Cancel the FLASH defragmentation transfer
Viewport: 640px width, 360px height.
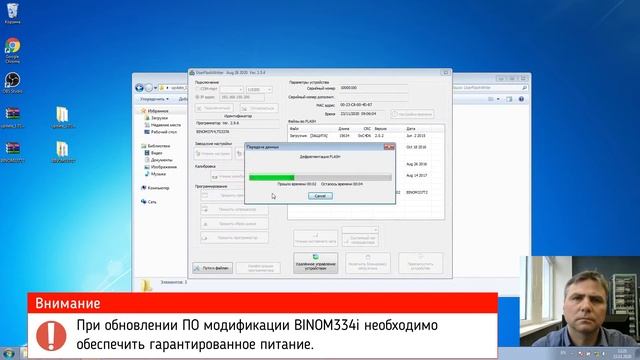[x=320, y=196]
